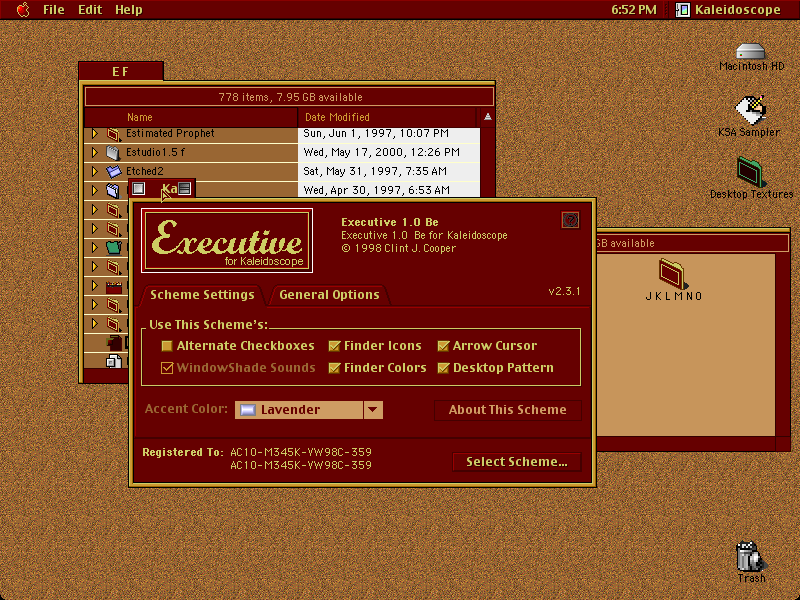The image size is (800, 600).
Task: Open the Kaleidoscope application menu
Action: [x=728, y=10]
